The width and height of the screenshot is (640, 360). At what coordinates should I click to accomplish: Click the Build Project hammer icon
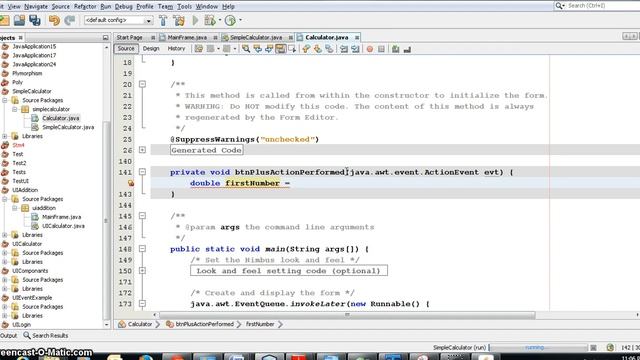[x=163, y=20]
